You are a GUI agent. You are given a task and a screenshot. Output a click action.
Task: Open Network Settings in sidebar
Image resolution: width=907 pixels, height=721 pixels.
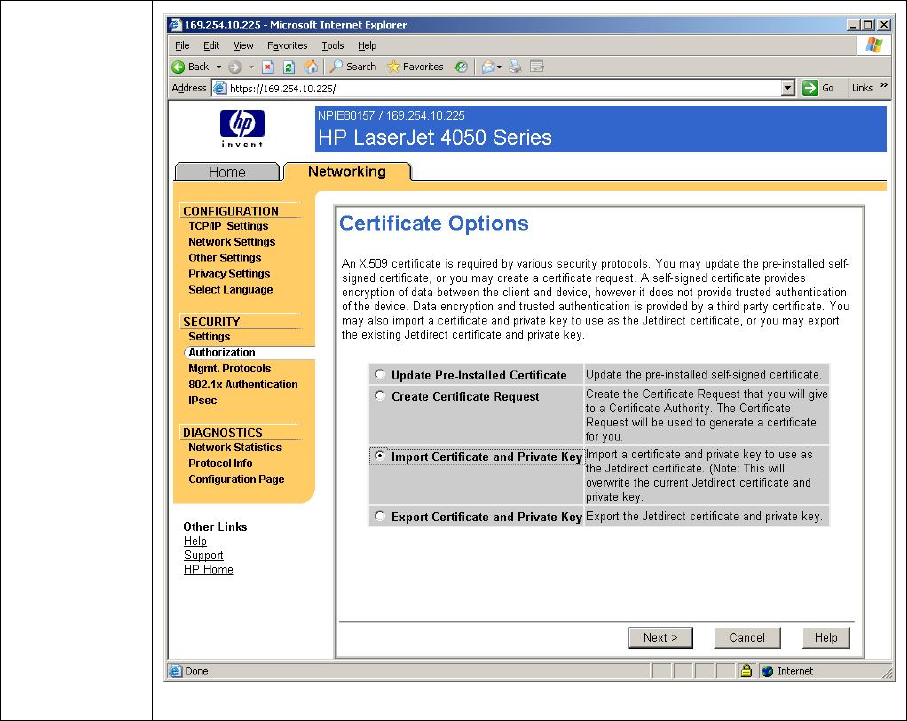pos(231,242)
